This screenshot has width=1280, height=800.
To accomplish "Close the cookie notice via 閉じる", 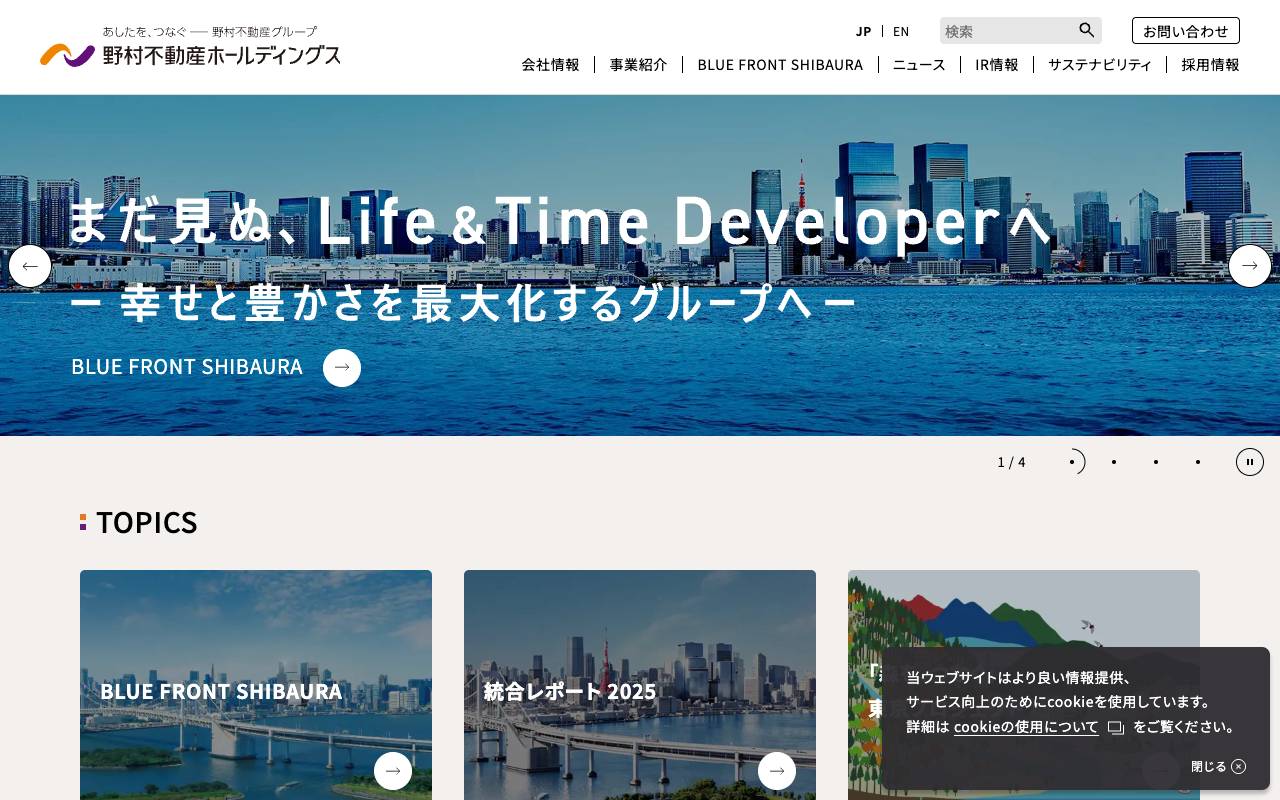I will click(x=1218, y=766).
